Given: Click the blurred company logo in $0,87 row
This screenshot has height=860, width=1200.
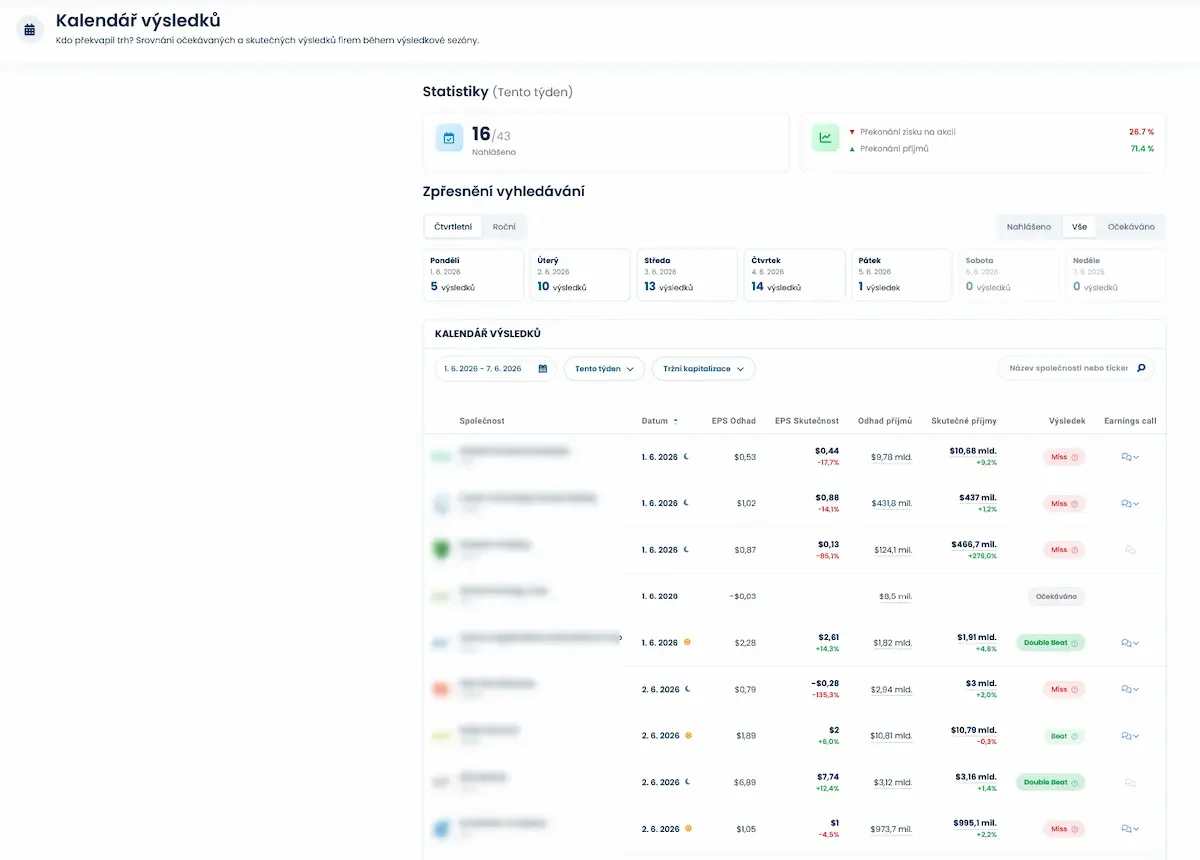Looking at the screenshot, I should point(440,550).
